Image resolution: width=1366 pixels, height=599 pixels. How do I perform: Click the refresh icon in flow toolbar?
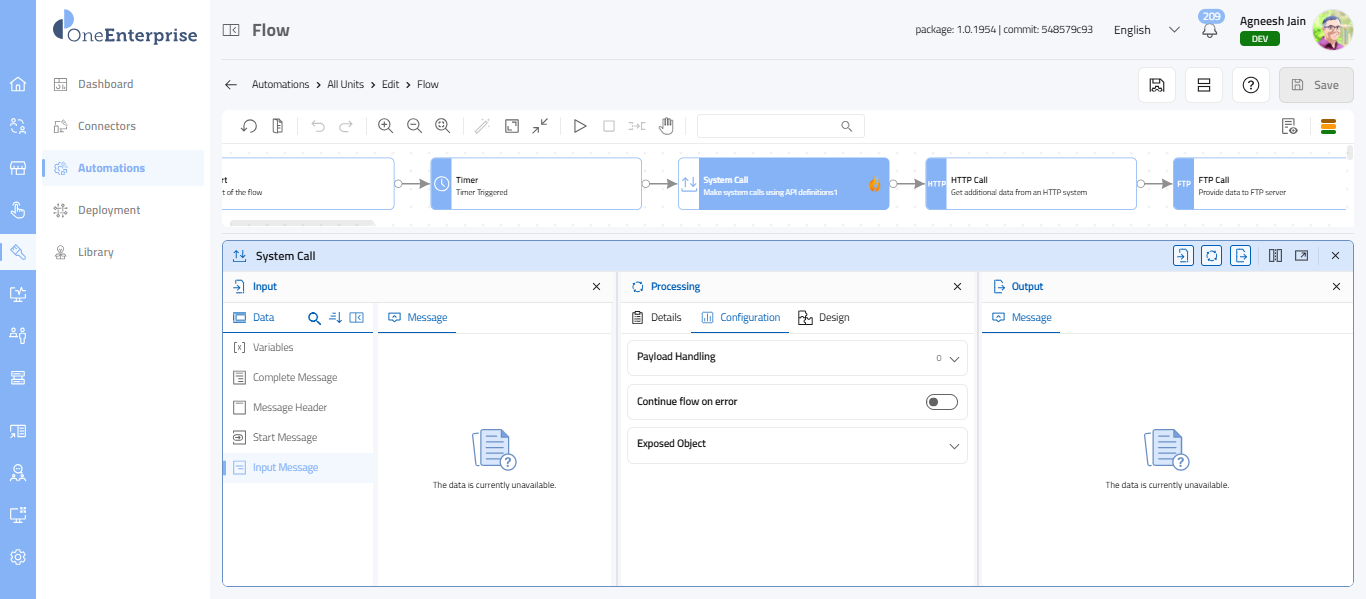tap(250, 126)
